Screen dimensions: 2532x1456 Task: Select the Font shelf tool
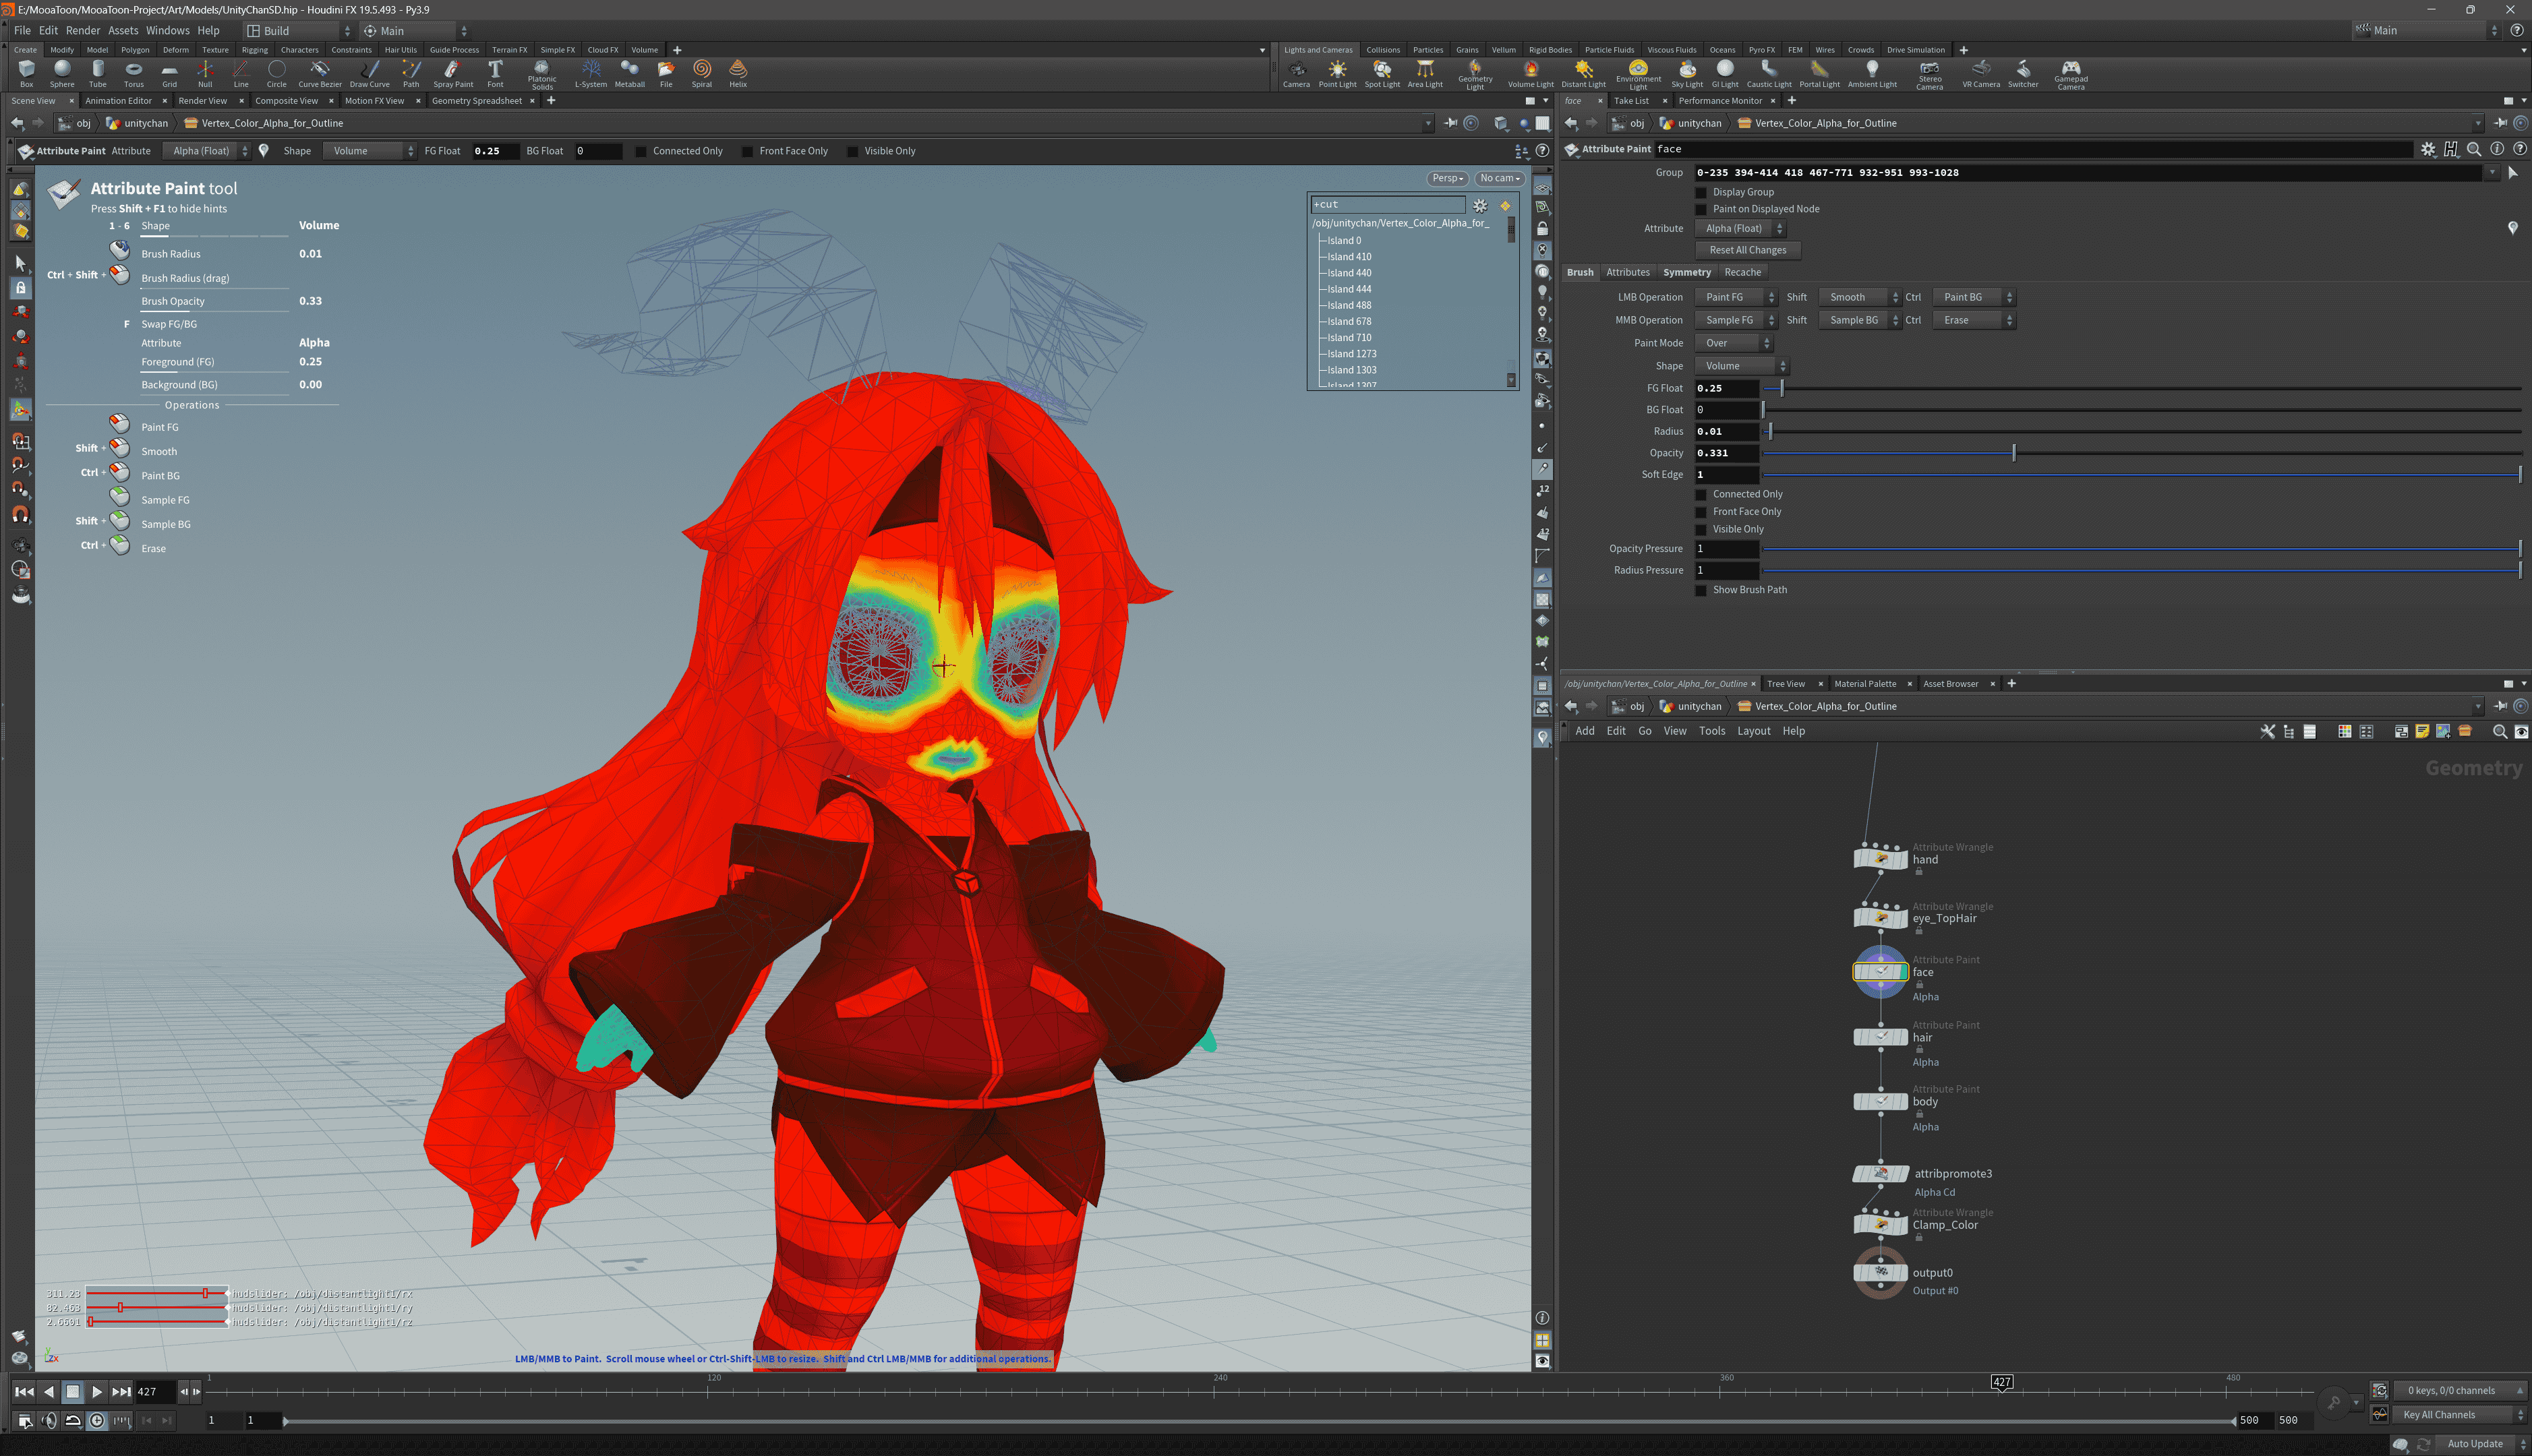(495, 73)
